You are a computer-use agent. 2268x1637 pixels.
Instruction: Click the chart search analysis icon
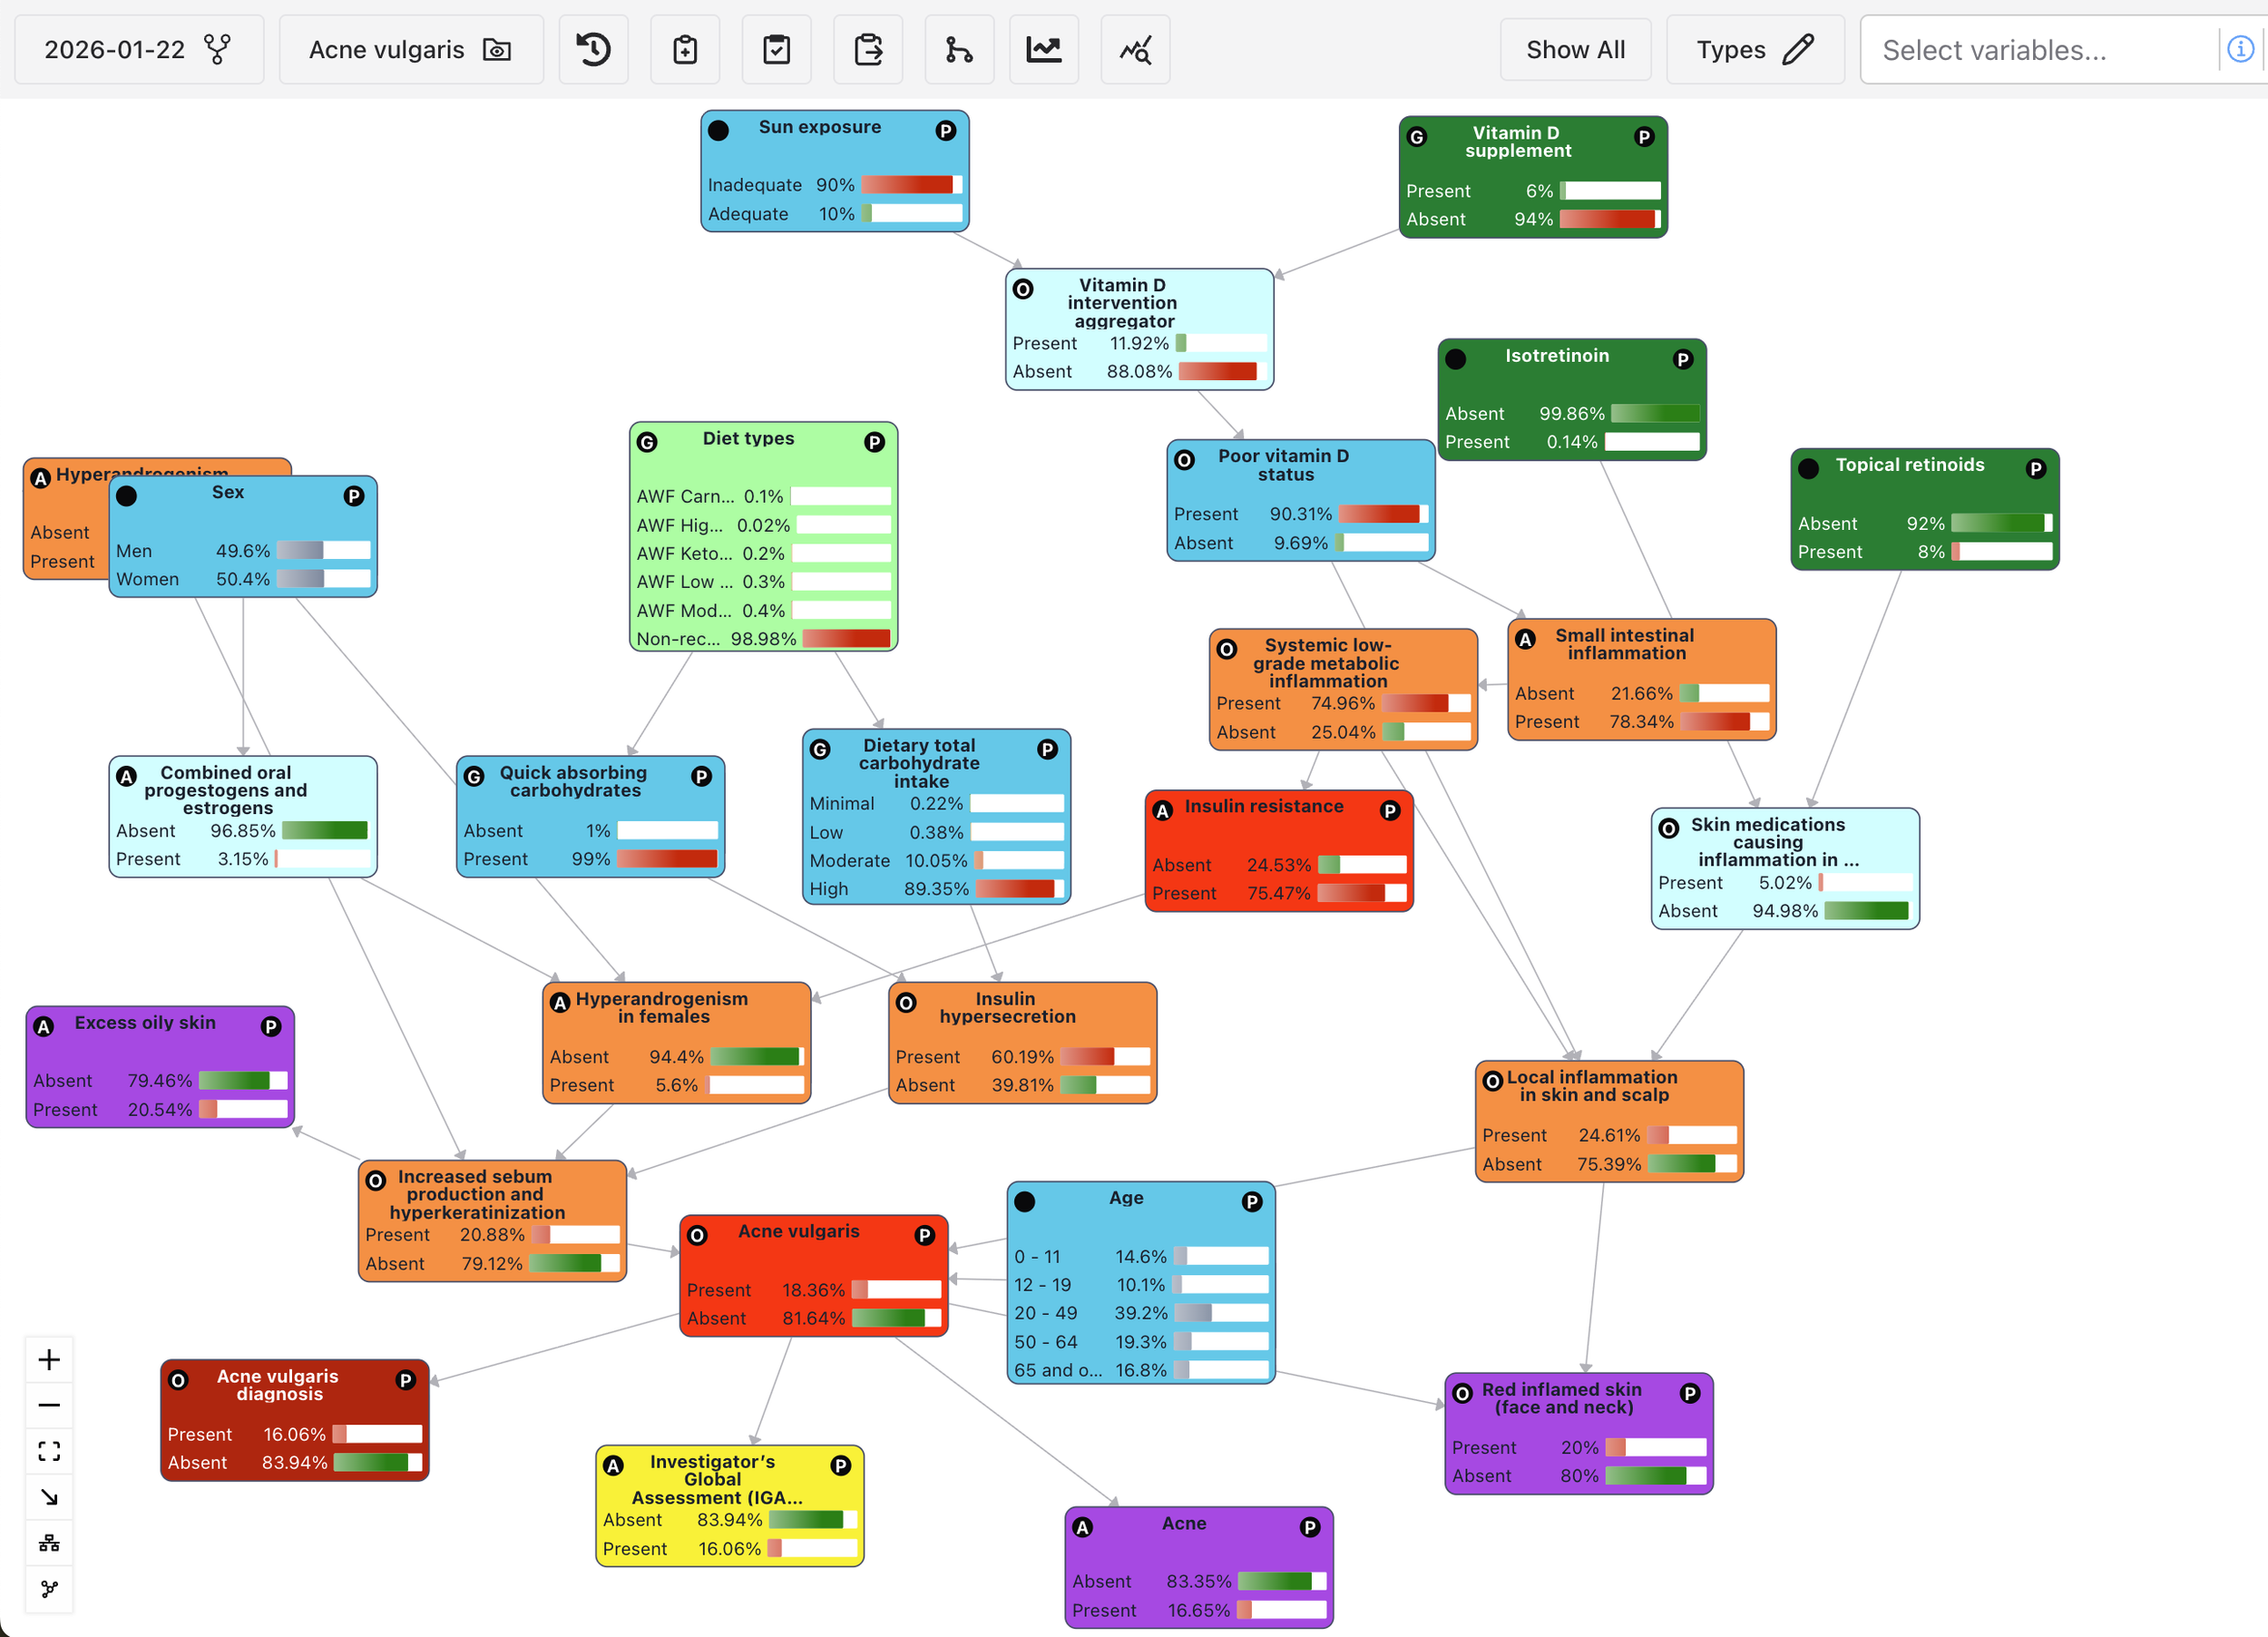[1135, 49]
